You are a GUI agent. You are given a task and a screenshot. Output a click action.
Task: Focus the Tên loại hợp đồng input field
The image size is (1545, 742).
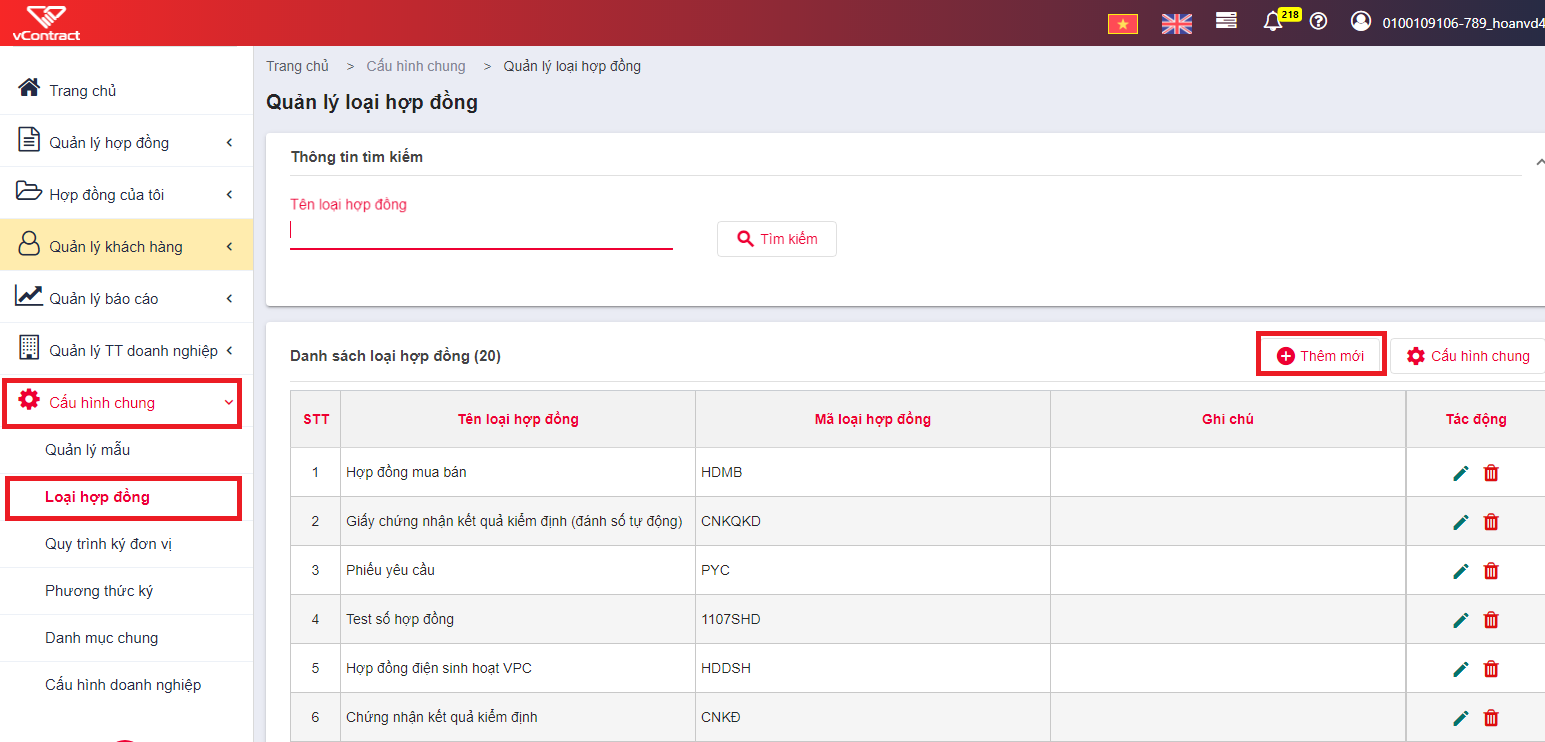point(481,232)
